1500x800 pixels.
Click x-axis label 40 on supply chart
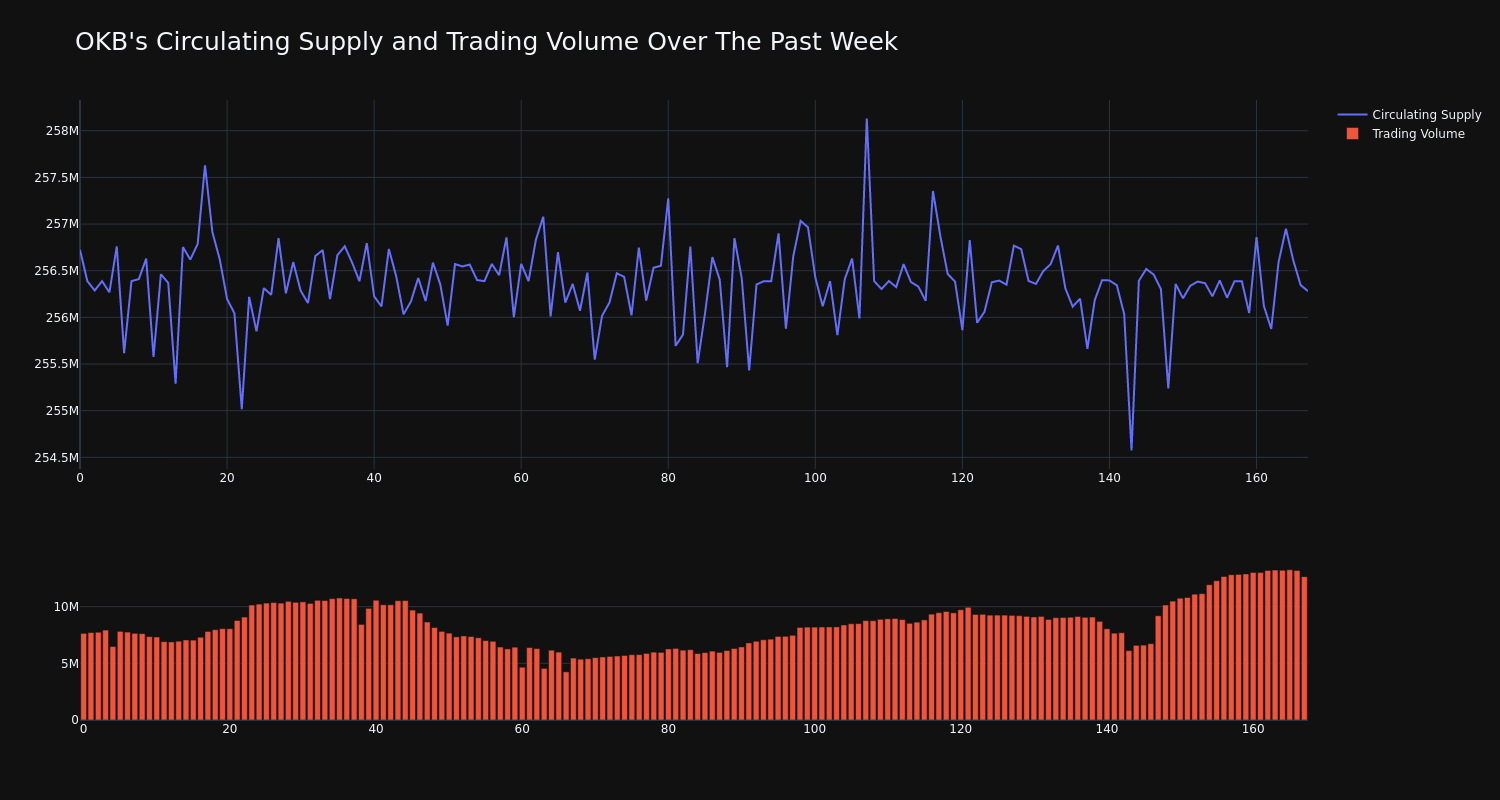click(x=374, y=478)
